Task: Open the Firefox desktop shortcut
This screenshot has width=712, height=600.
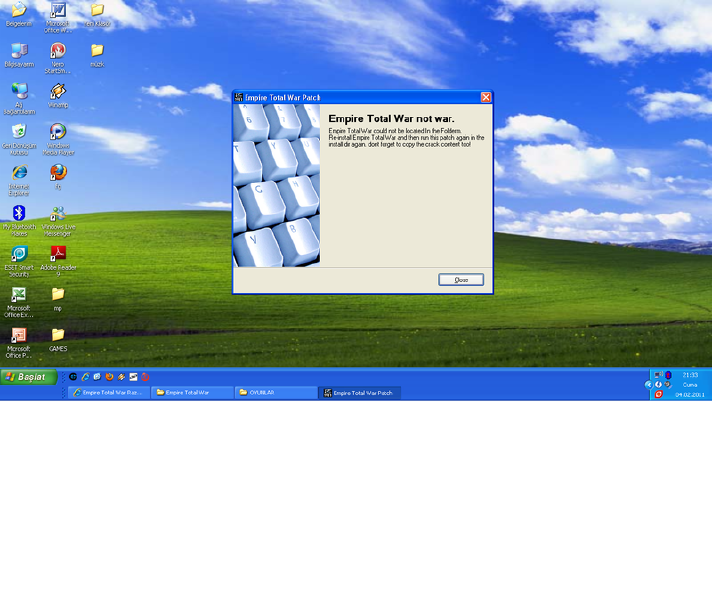Action: pos(58,173)
